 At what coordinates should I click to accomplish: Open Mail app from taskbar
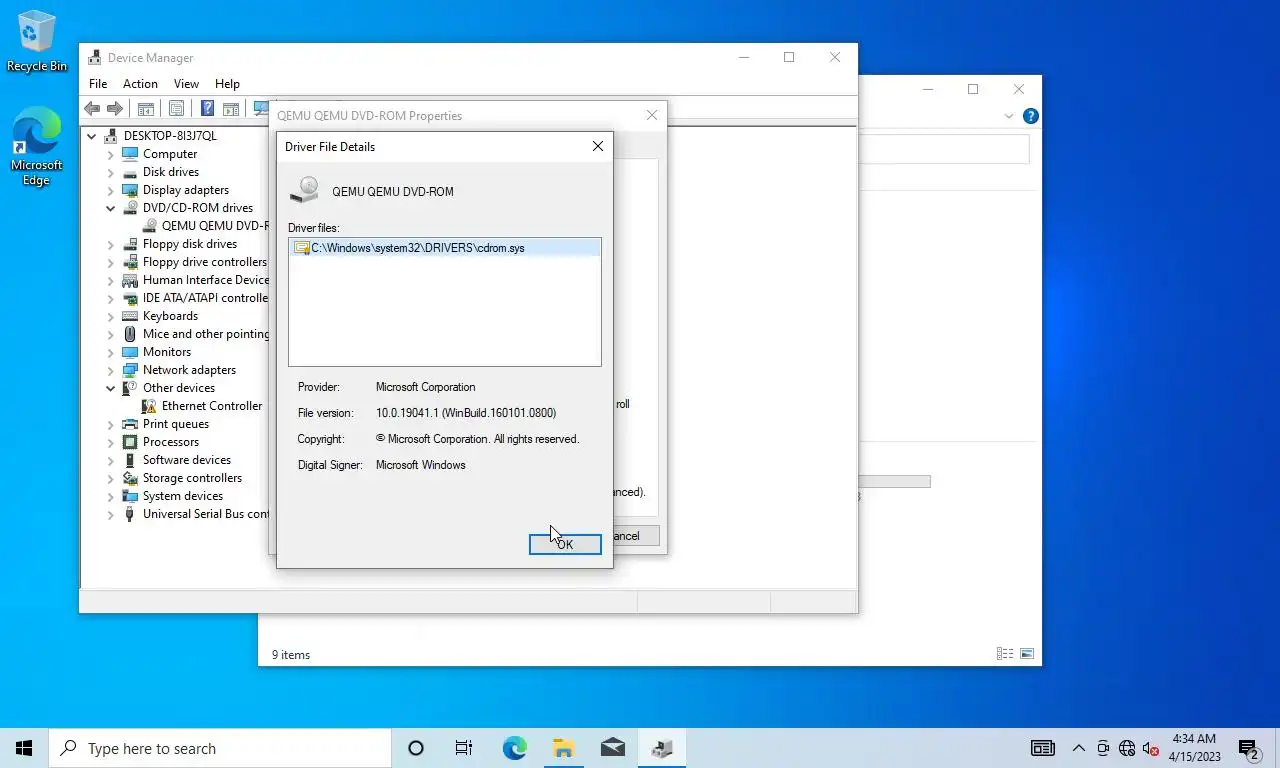point(612,748)
